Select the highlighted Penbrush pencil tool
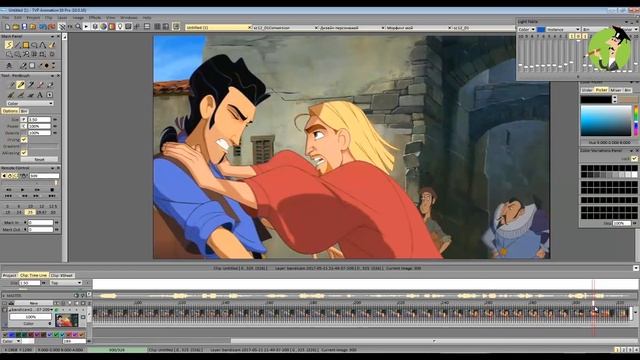This screenshot has height=360, width=640. [20, 85]
